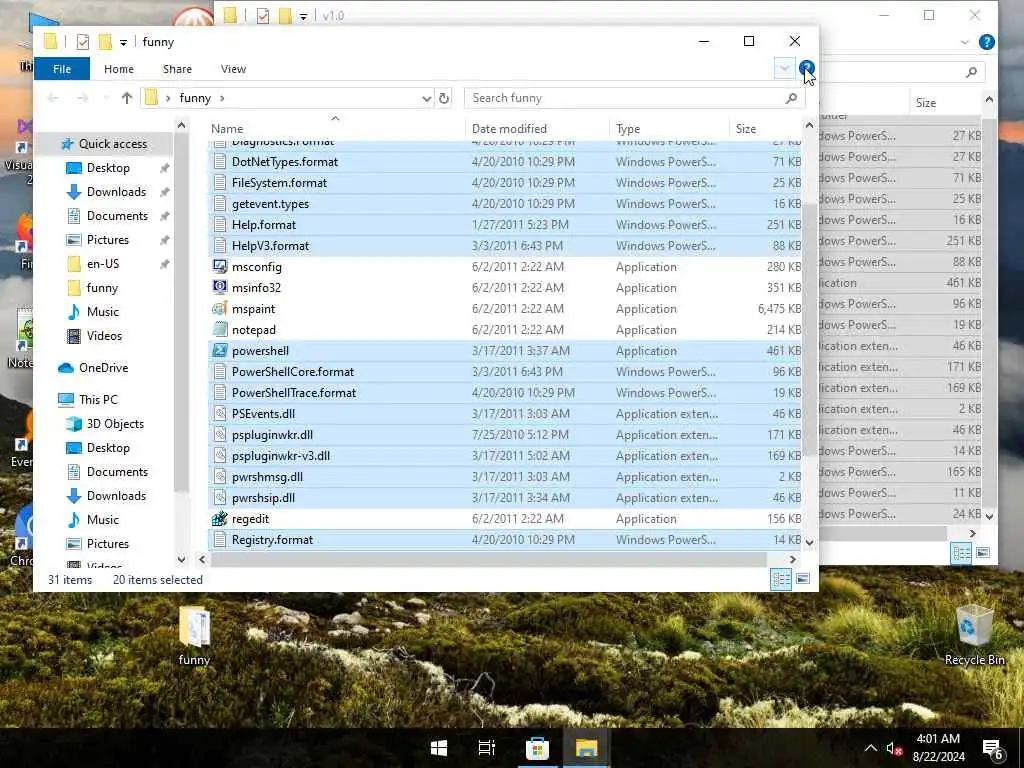The width and height of the screenshot is (1024, 768).
Task: Click Quick access star icon in sidebar
Action: pos(67,144)
